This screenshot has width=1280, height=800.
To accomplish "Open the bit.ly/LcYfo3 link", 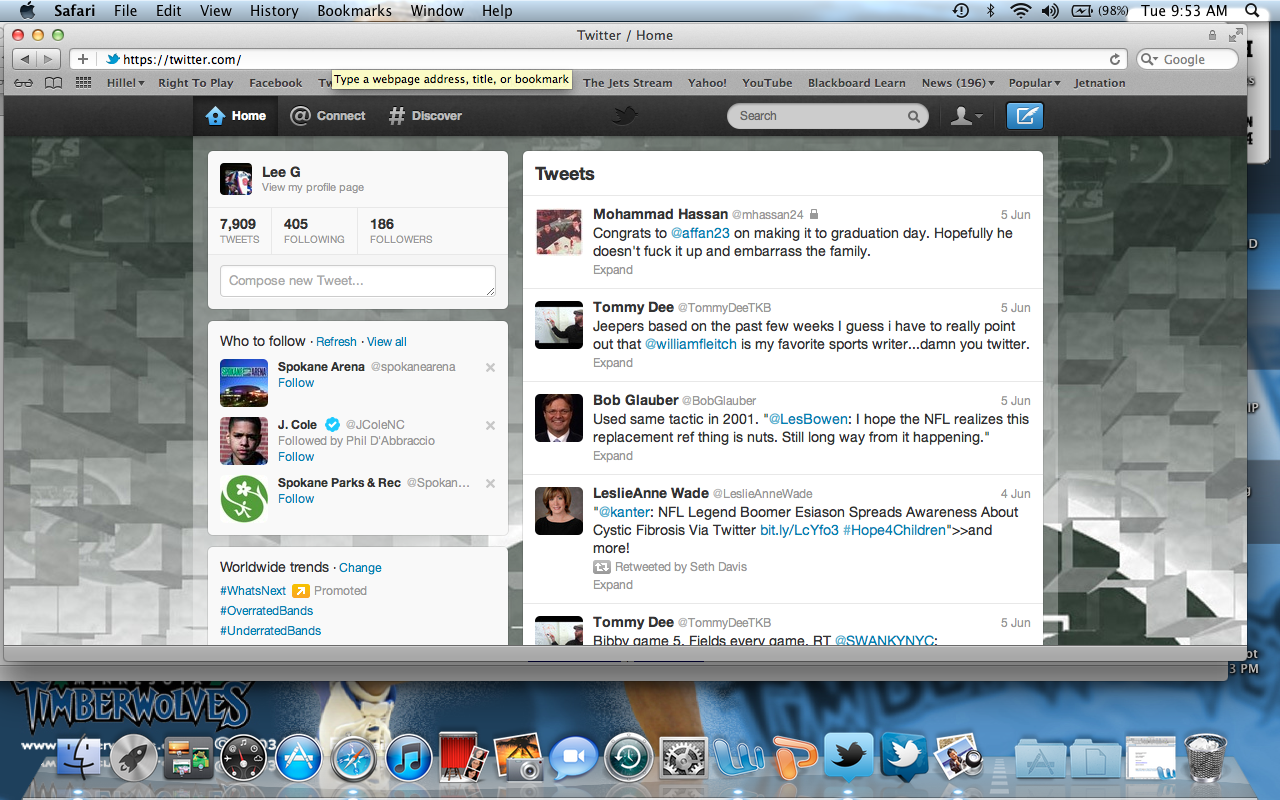I will 799,530.
